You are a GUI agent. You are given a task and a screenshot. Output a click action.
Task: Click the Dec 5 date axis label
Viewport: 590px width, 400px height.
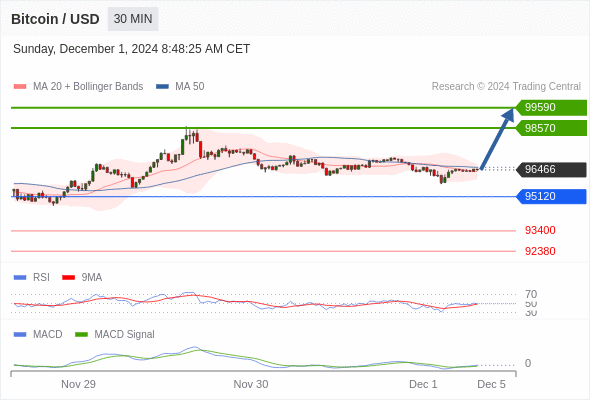coord(491,384)
